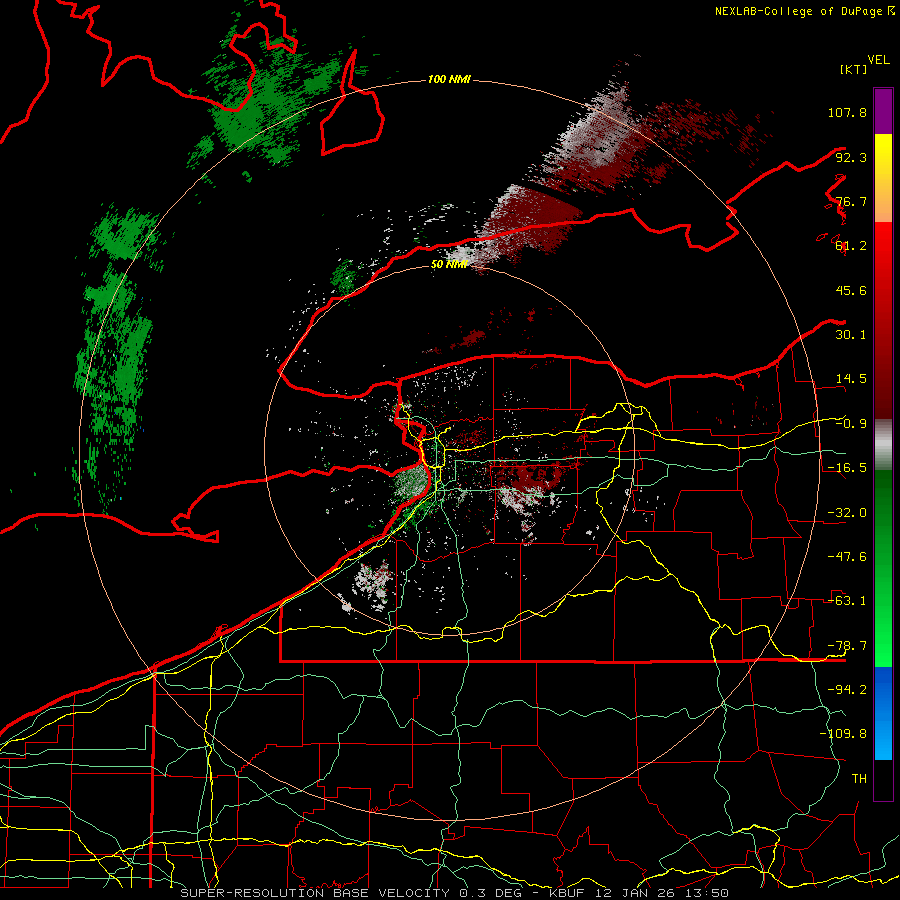Screen dimensions: 900x900
Task: Click the gray near-zero segment of color bar
Action: 883,445
